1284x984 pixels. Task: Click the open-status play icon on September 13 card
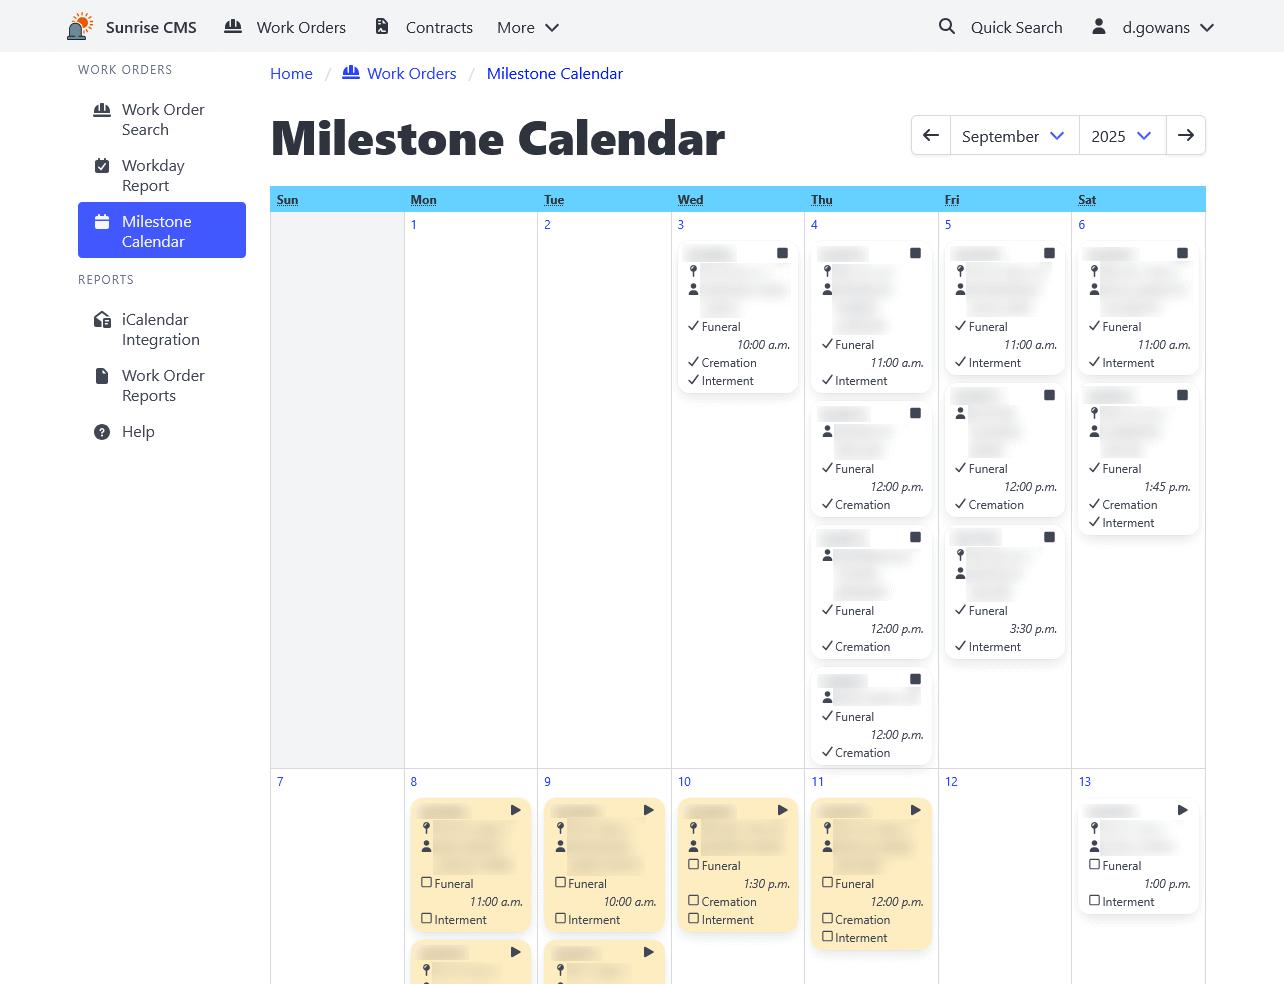click(1183, 810)
